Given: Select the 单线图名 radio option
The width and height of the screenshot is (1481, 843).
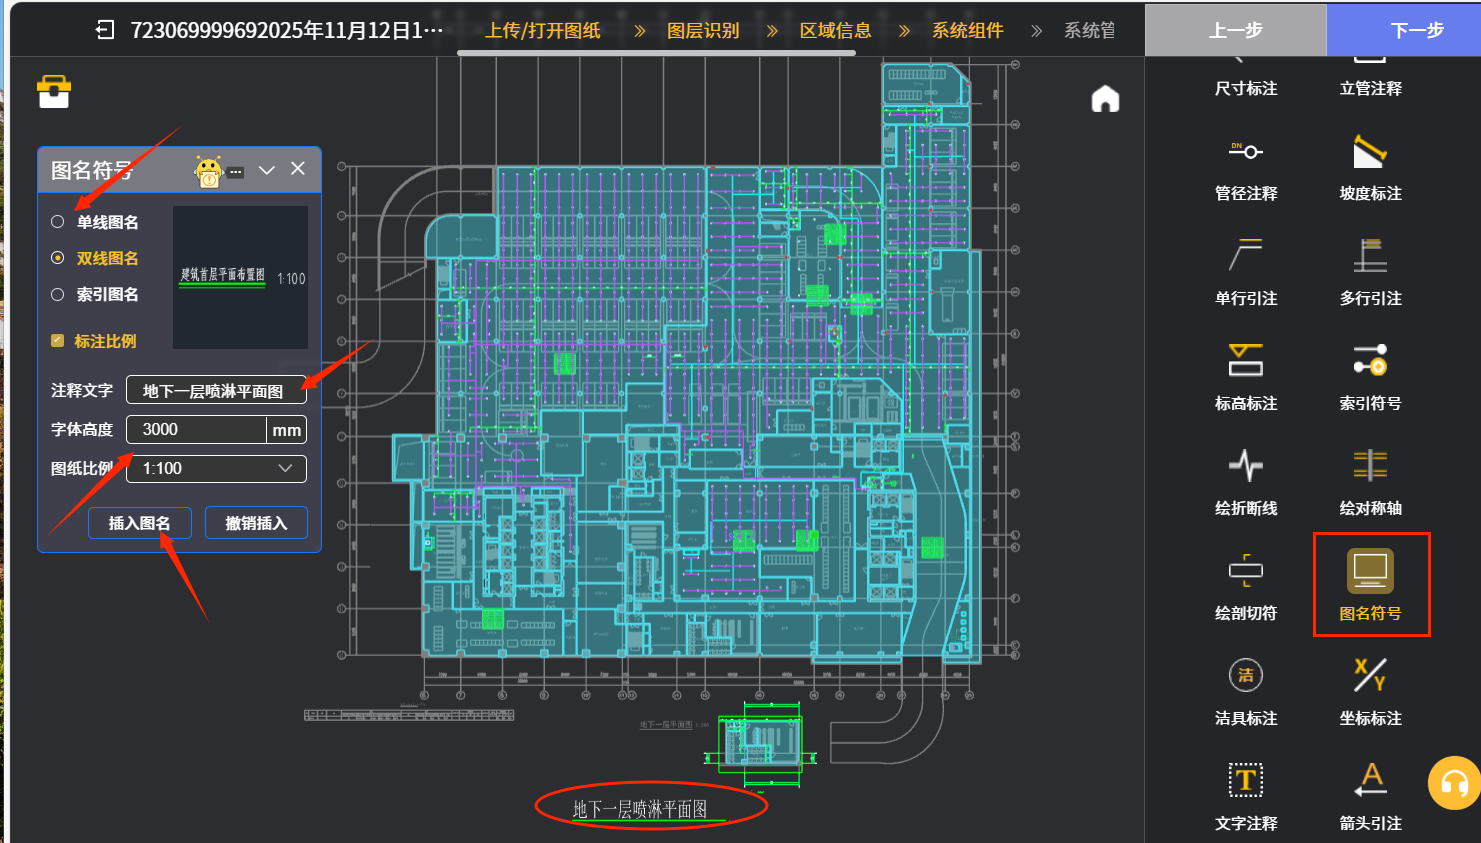Looking at the screenshot, I should point(58,222).
